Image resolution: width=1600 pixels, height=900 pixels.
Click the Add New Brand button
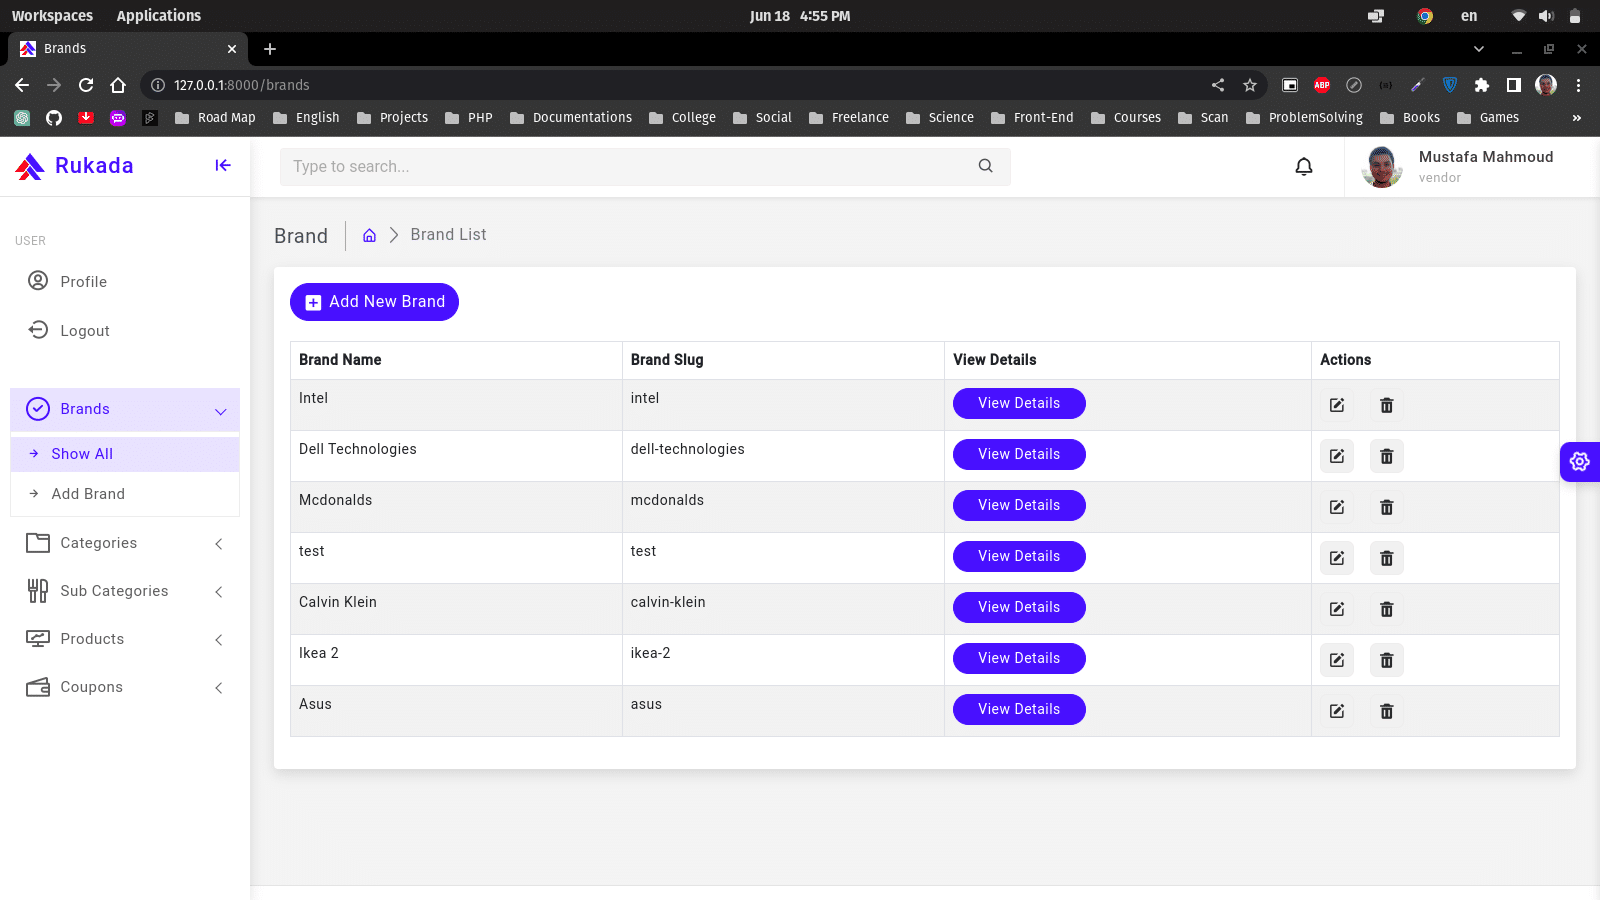pos(374,302)
